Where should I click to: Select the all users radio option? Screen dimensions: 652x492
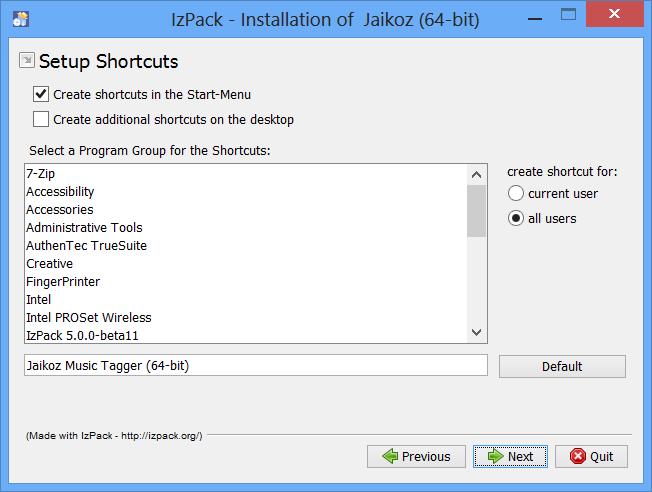tap(516, 218)
